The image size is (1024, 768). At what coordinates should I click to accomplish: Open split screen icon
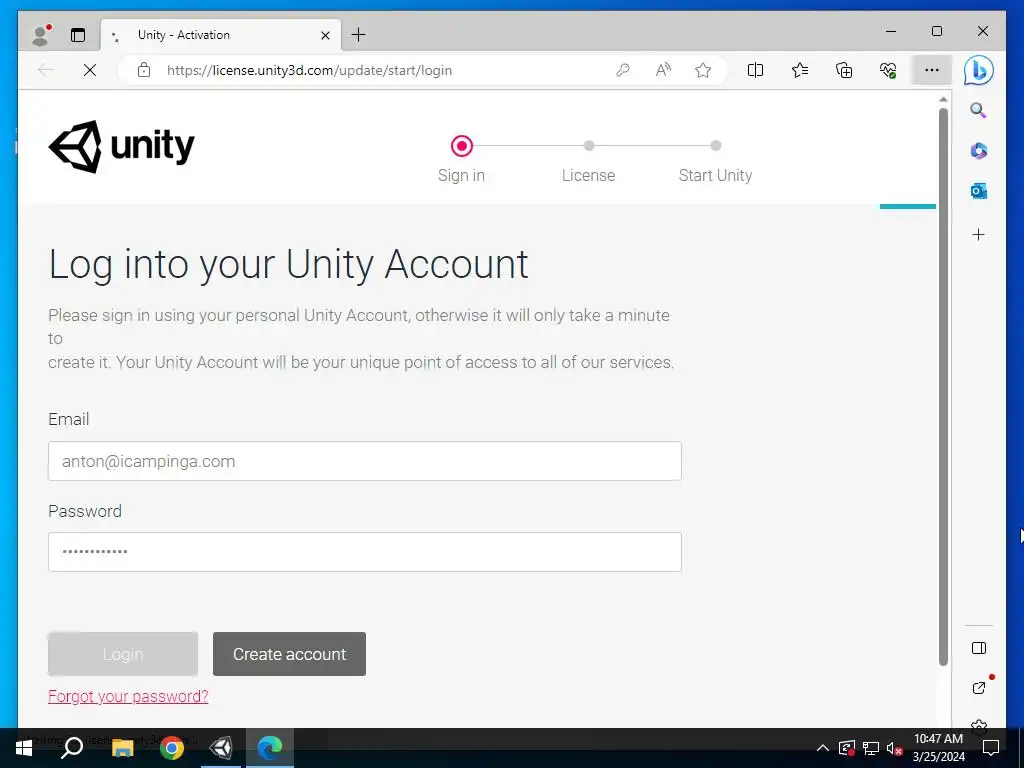755,70
